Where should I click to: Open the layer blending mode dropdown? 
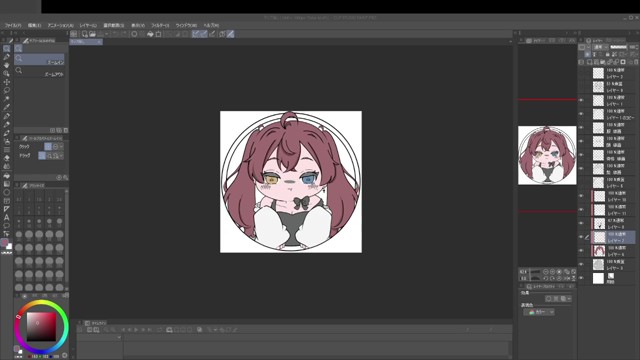[x=600, y=47]
